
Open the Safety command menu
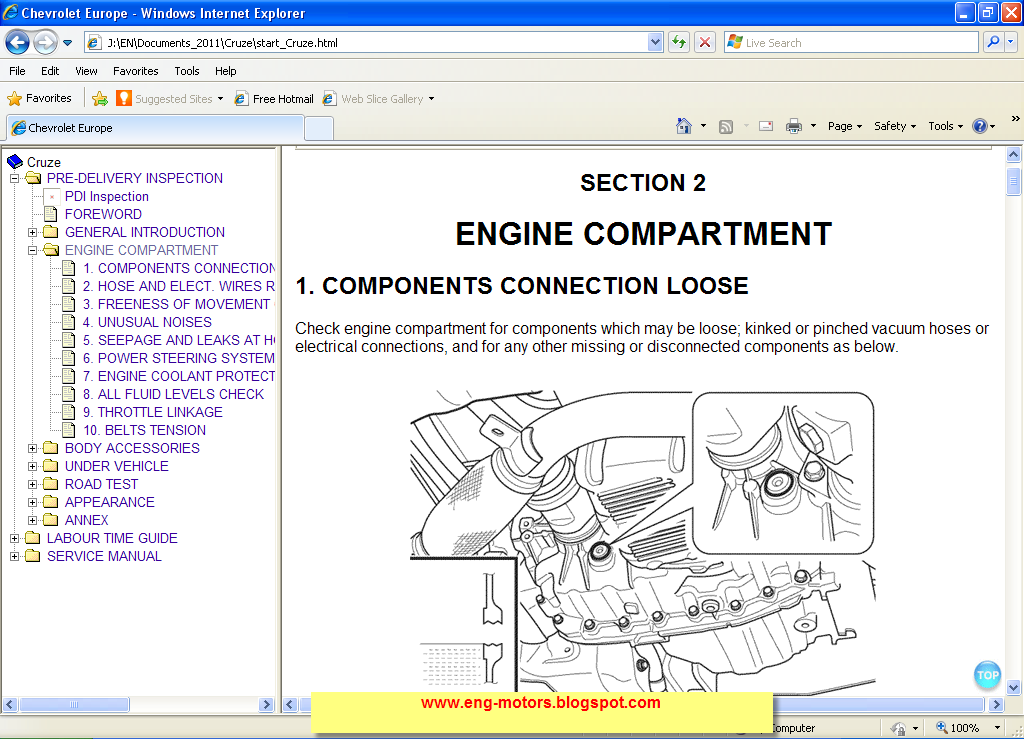(895, 126)
